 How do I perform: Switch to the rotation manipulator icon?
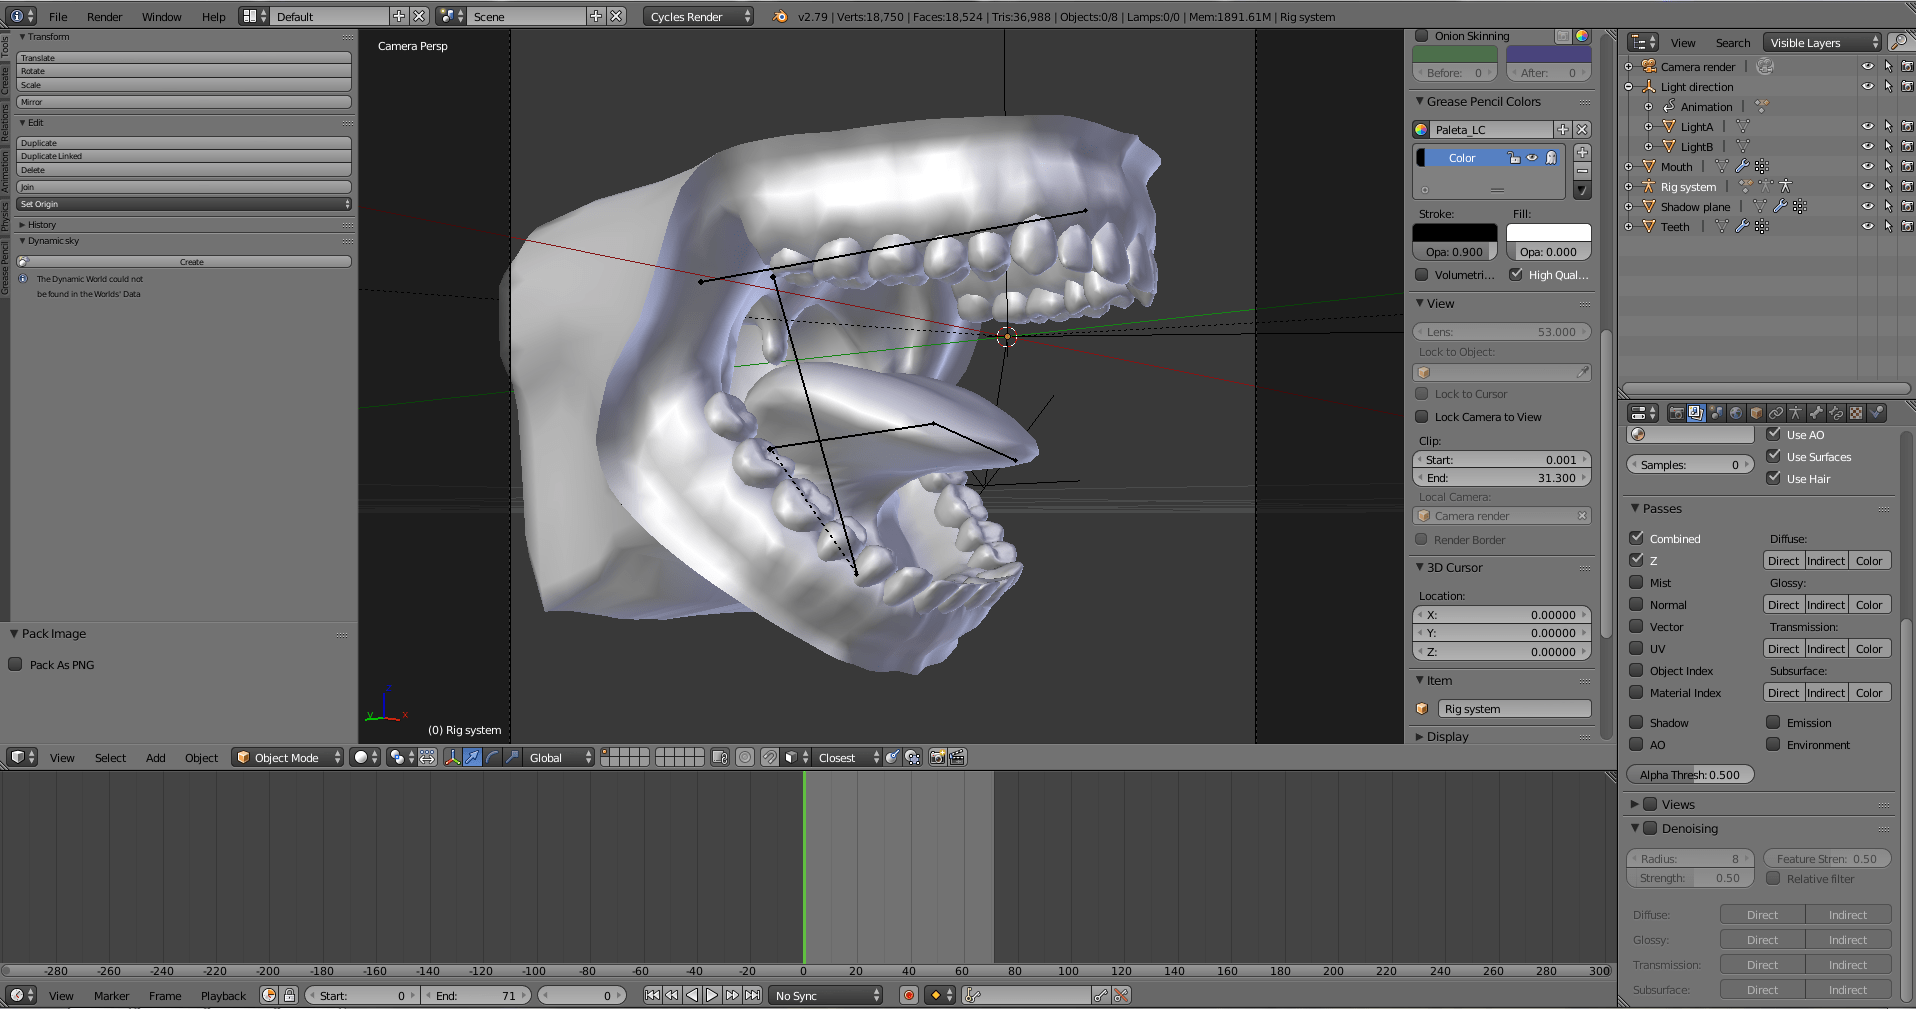pyautogui.click(x=492, y=757)
